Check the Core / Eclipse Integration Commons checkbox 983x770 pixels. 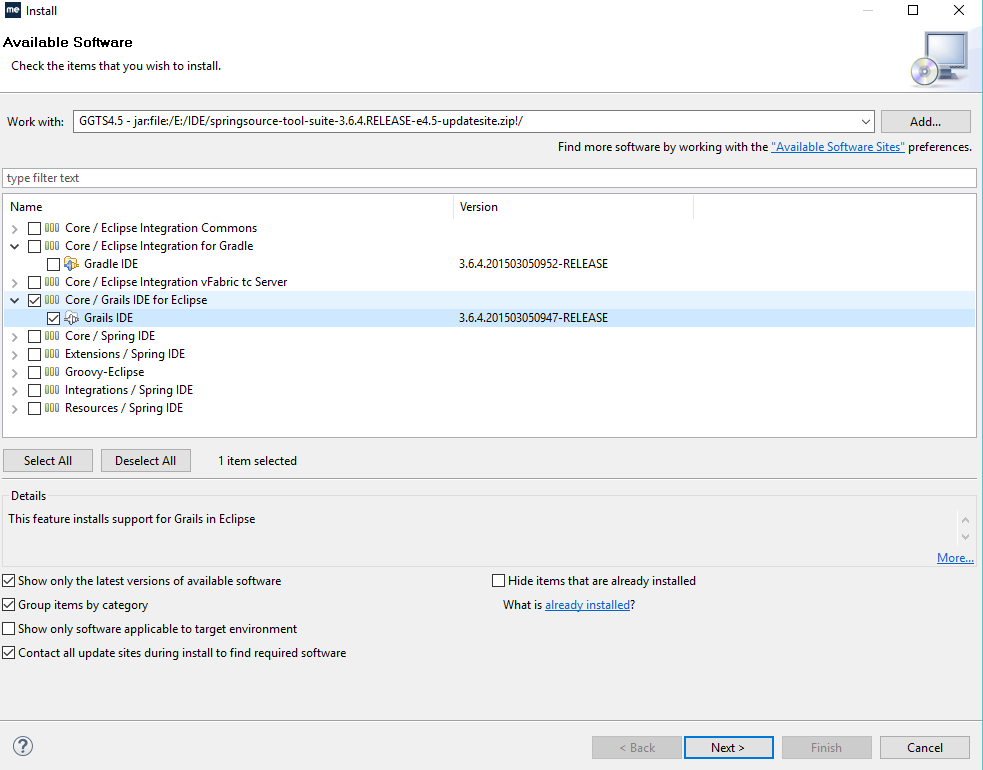tap(34, 228)
